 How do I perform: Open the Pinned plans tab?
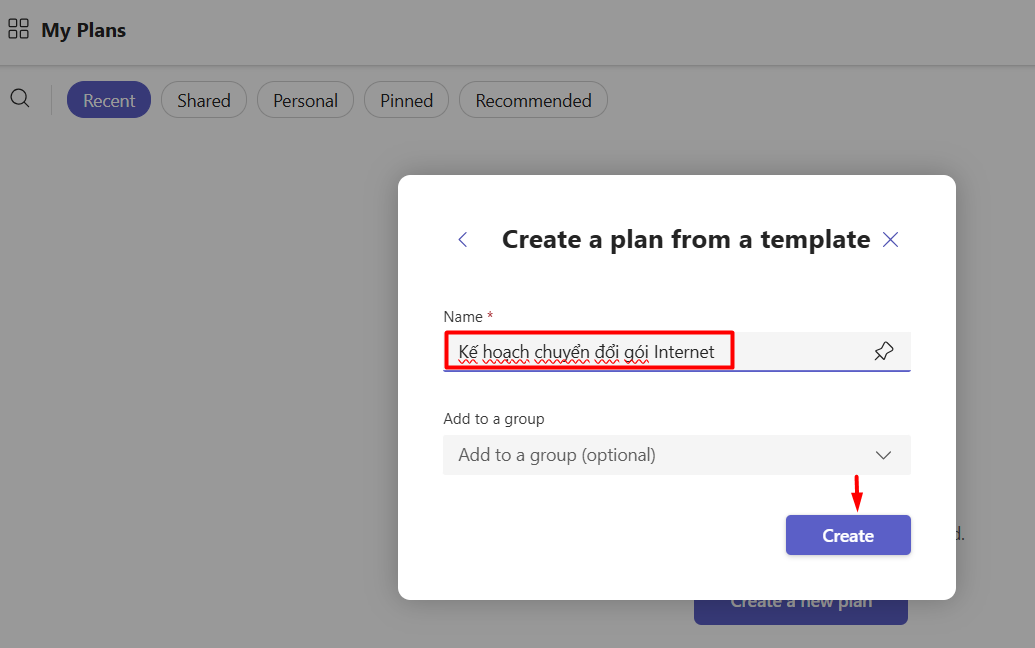(x=406, y=100)
